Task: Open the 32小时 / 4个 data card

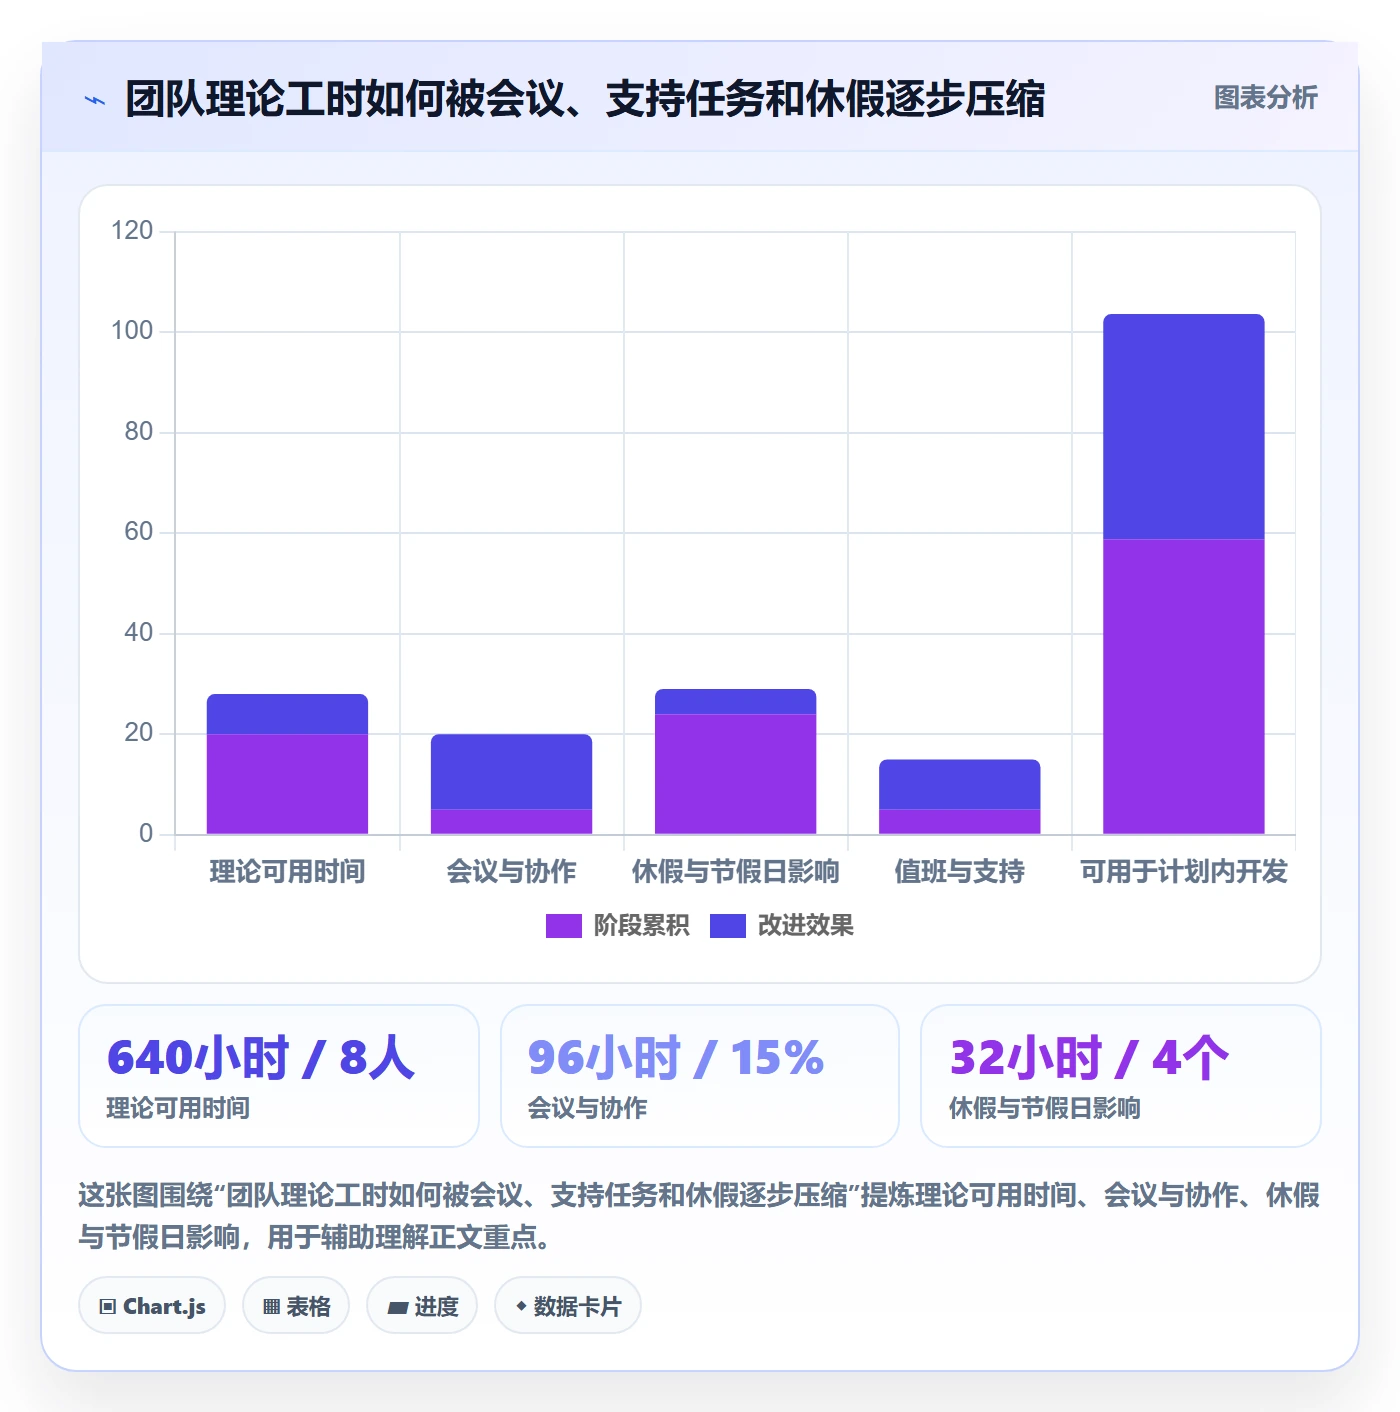Action: [1121, 1076]
